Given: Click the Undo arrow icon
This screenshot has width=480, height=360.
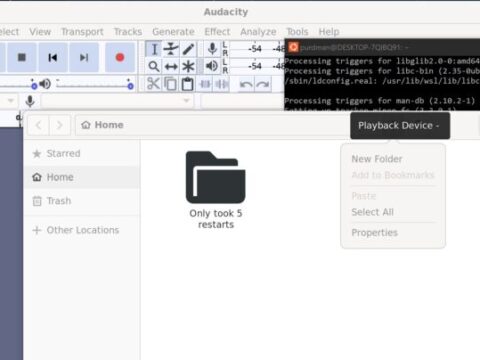Looking at the screenshot, I should point(246,84).
